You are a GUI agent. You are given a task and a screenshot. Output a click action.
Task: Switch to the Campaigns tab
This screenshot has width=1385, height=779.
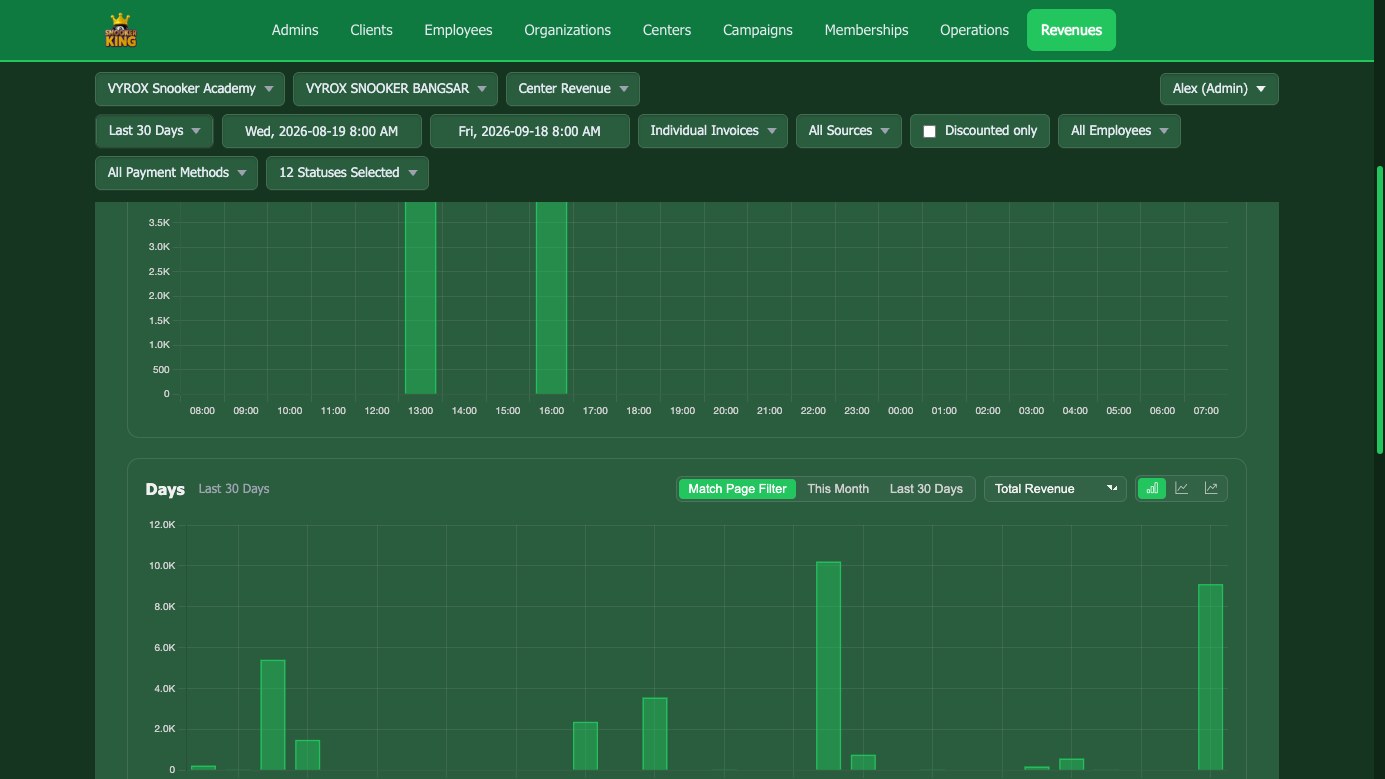coord(758,30)
